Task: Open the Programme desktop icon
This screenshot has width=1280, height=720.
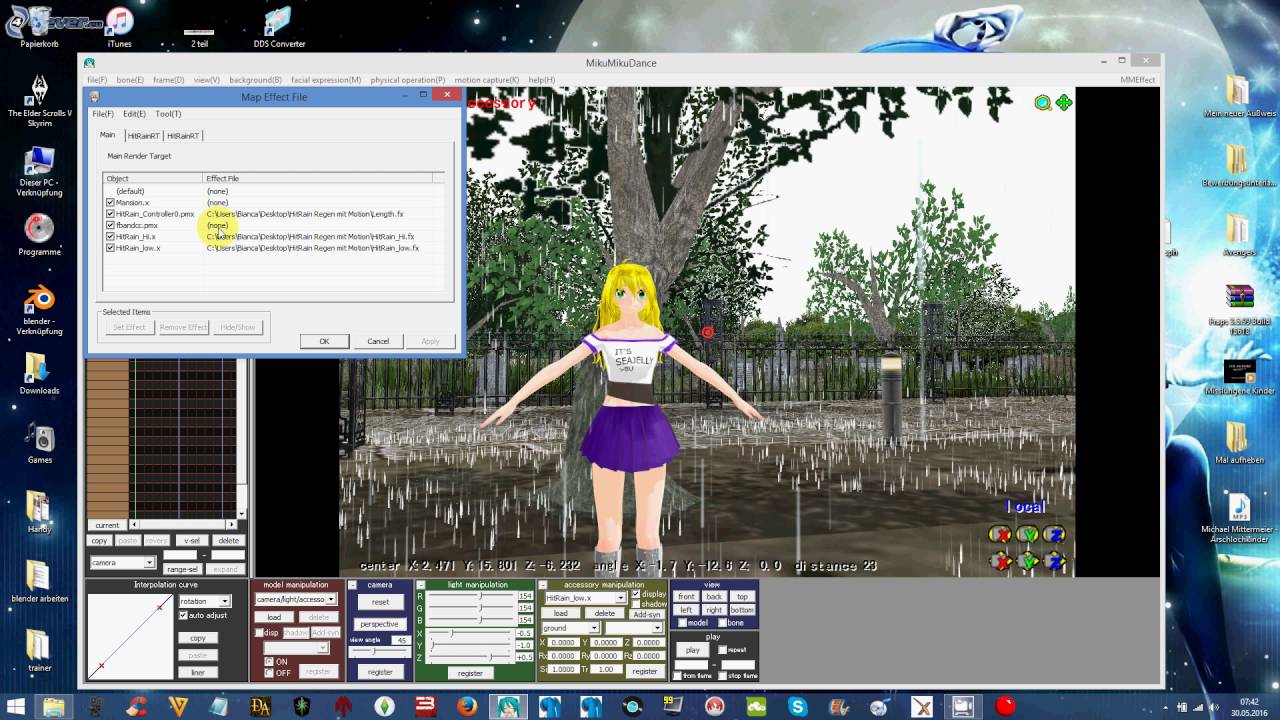Action: (x=39, y=235)
